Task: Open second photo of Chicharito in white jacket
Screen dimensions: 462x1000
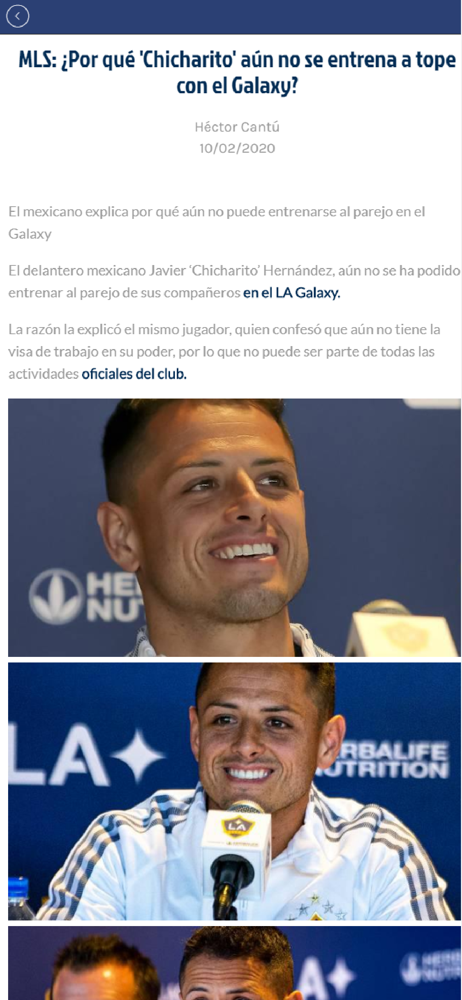Action: [x=234, y=791]
